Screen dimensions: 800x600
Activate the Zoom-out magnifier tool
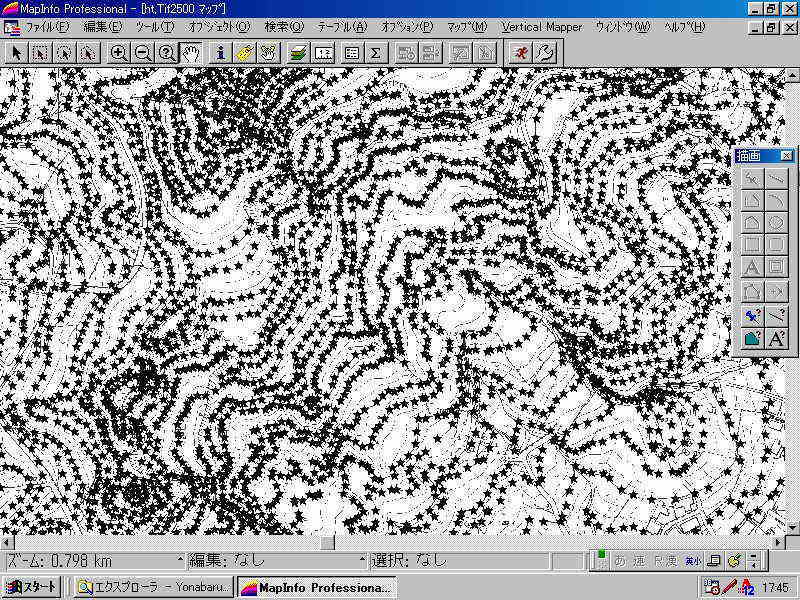[x=143, y=52]
